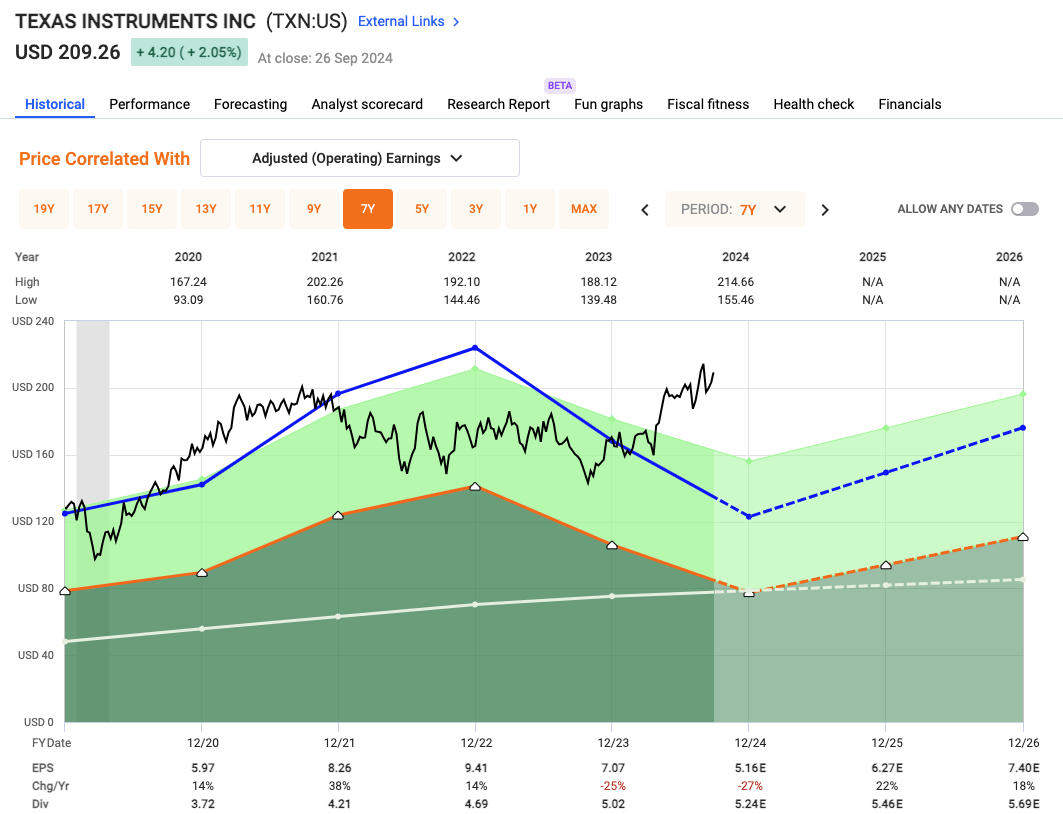Select the 19Y time range button
This screenshot has height=814, width=1063.
click(x=44, y=209)
